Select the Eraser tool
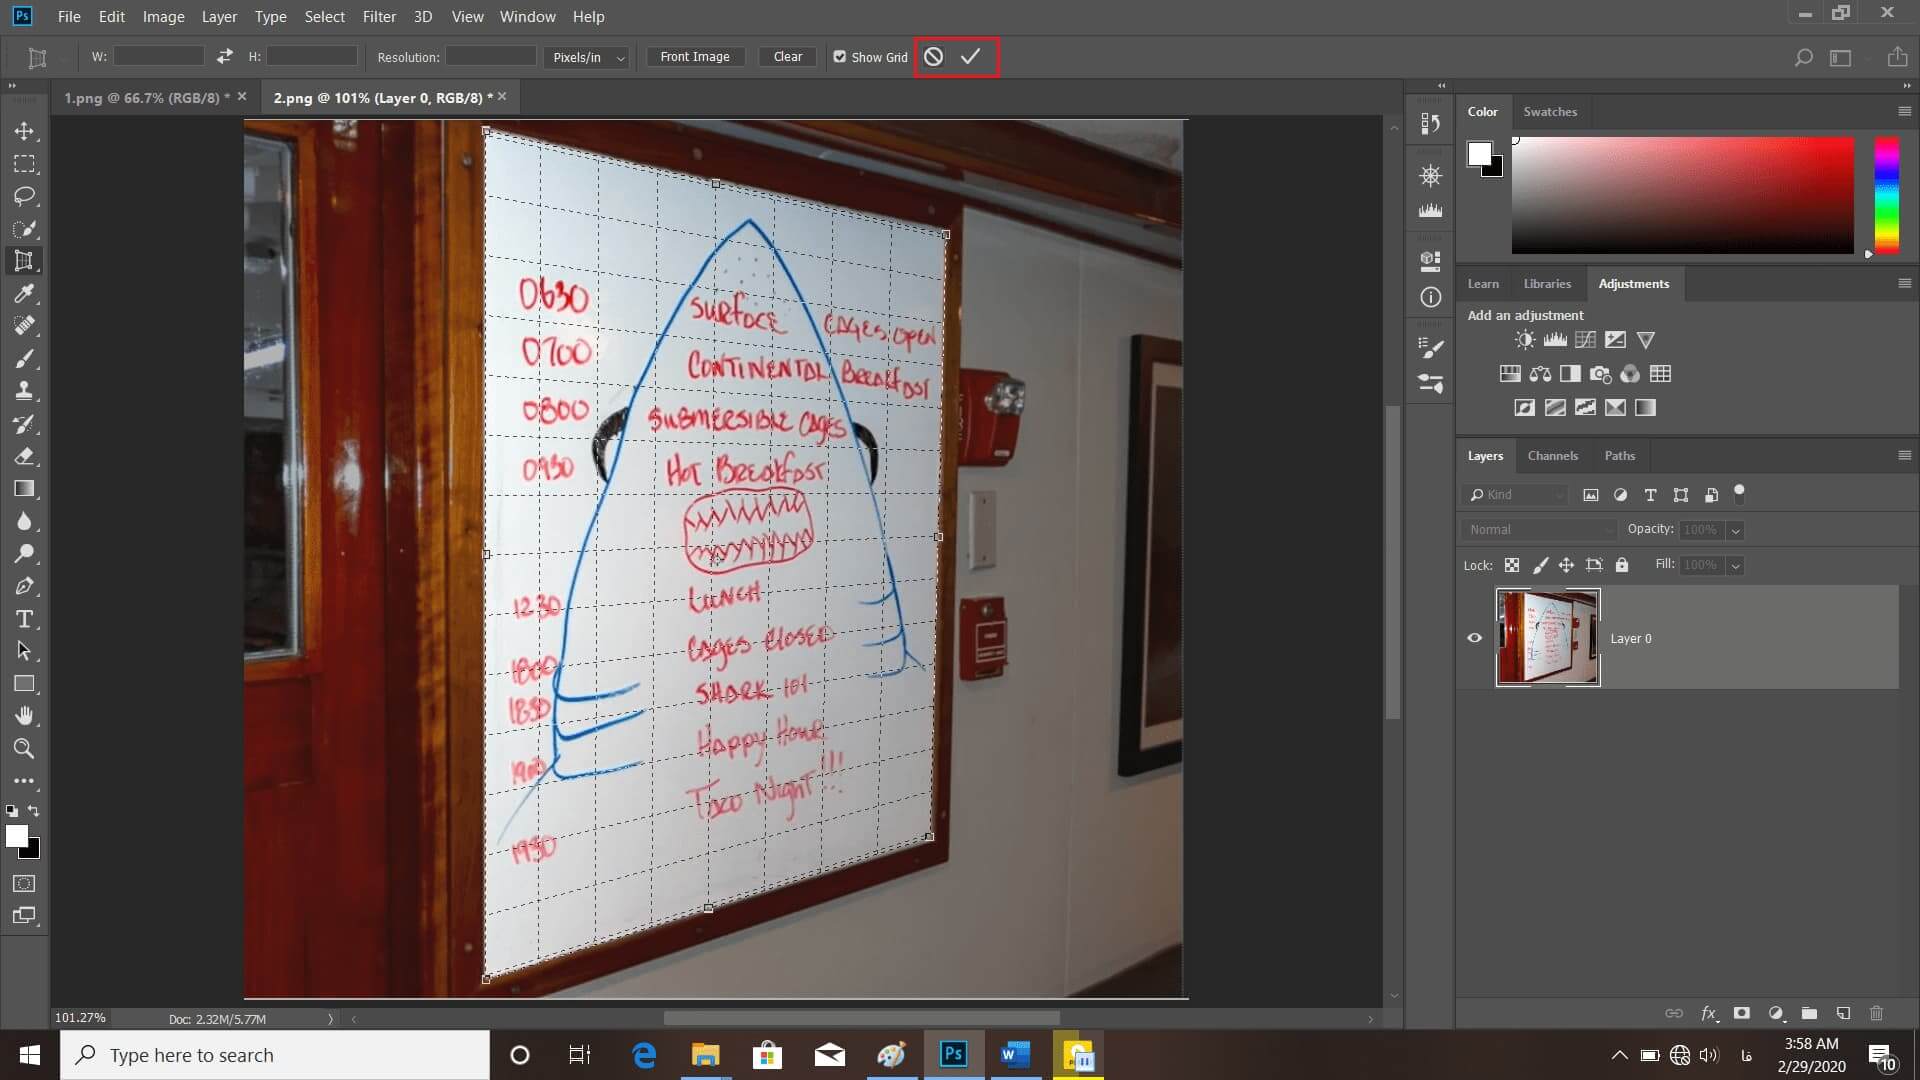Viewport: 1920px width, 1080px height. coord(24,456)
